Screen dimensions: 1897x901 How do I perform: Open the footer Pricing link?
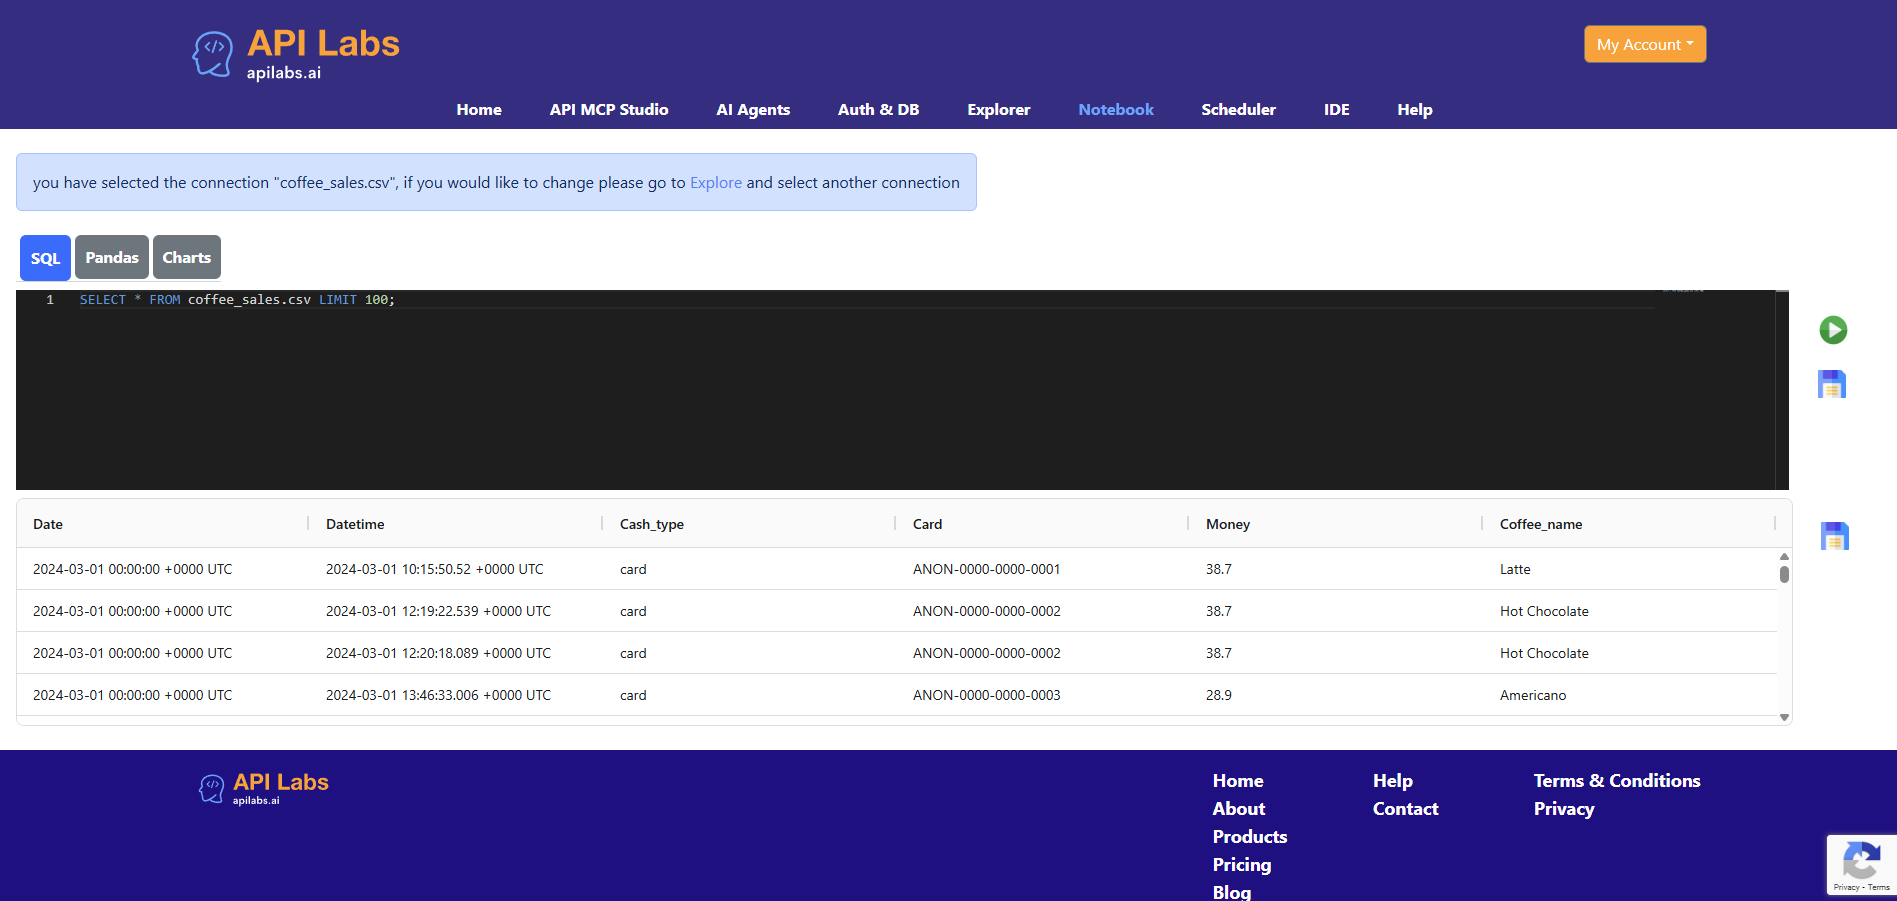pyautogui.click(x=1242, y=865)
